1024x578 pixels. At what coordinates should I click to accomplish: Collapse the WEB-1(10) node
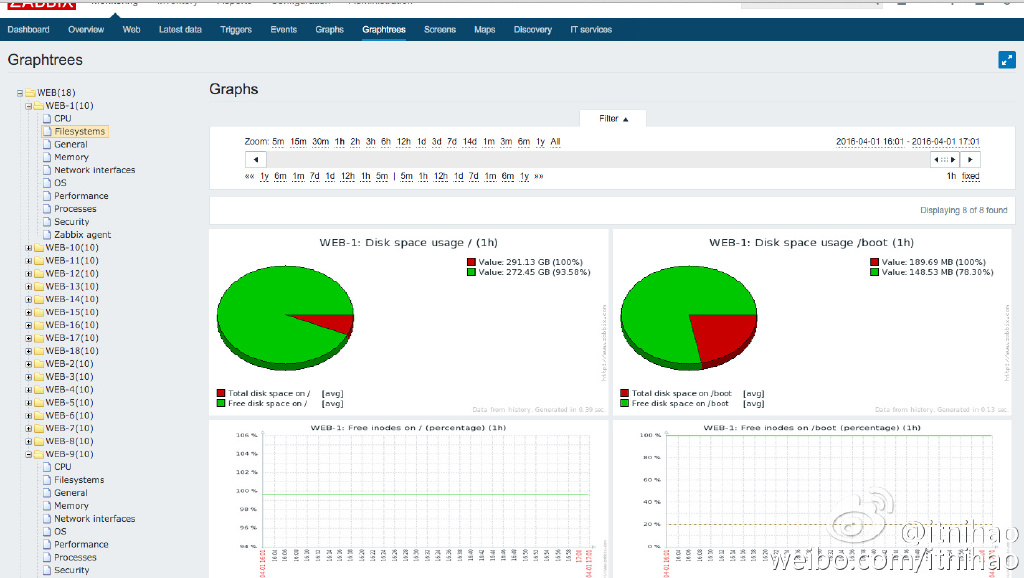[x=29, y=106]
